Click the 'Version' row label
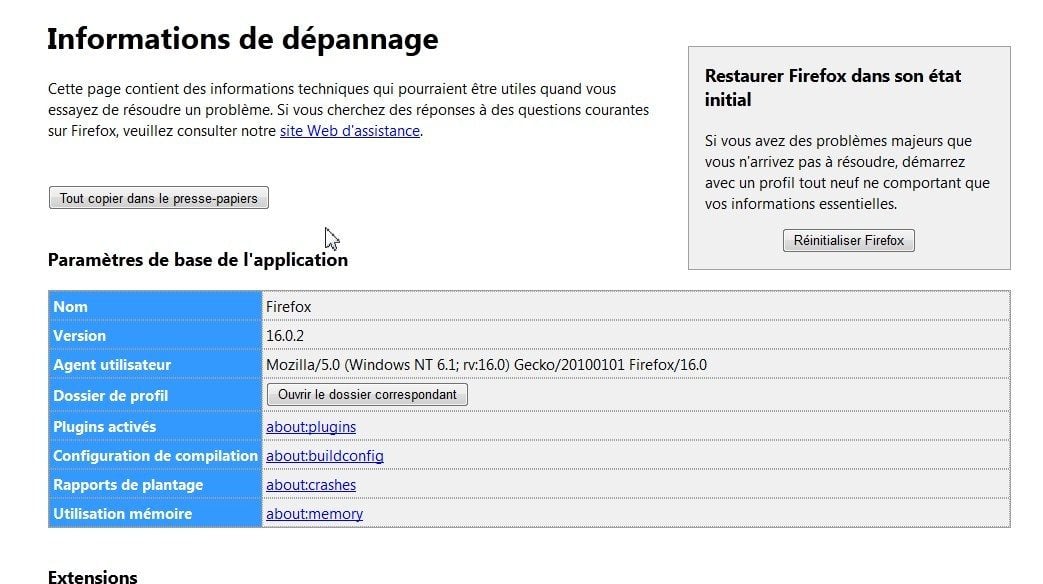 point(79,336)
